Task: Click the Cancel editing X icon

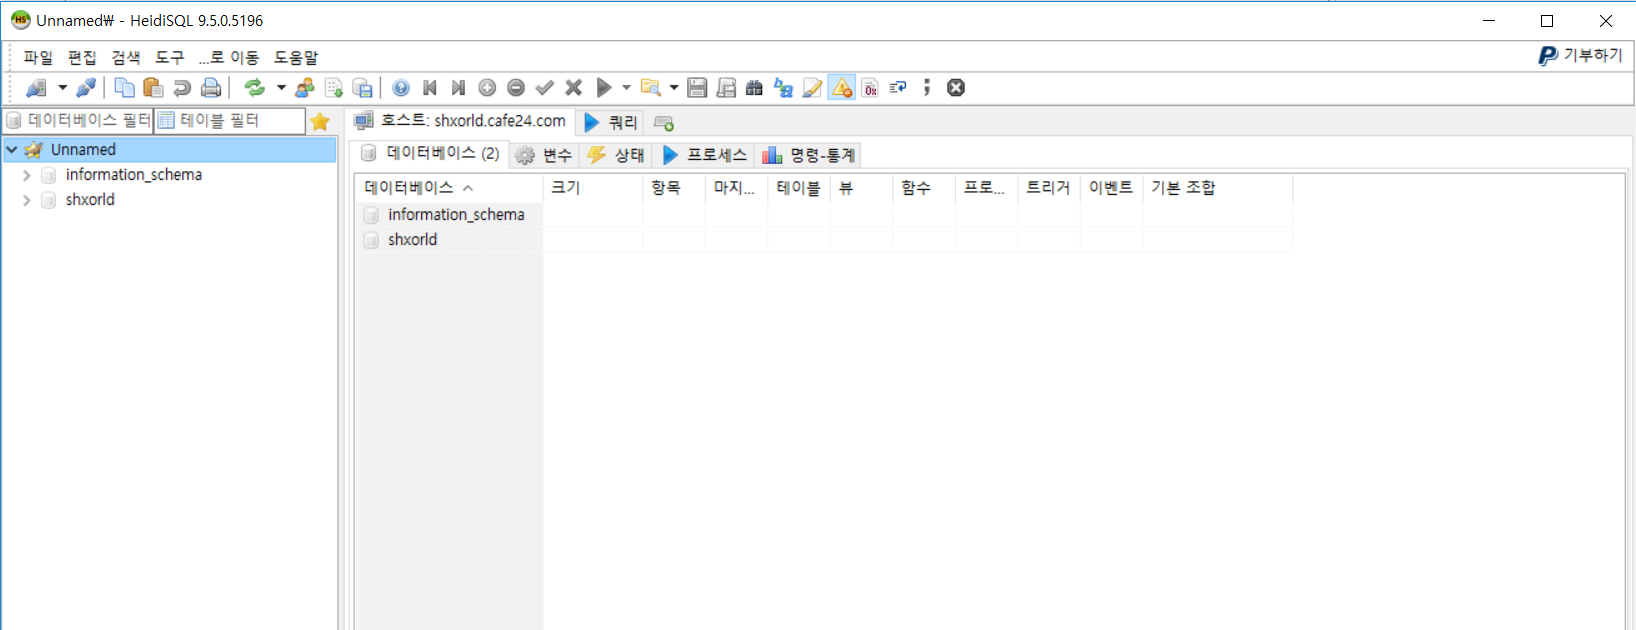Action: (x=574, y=88)
